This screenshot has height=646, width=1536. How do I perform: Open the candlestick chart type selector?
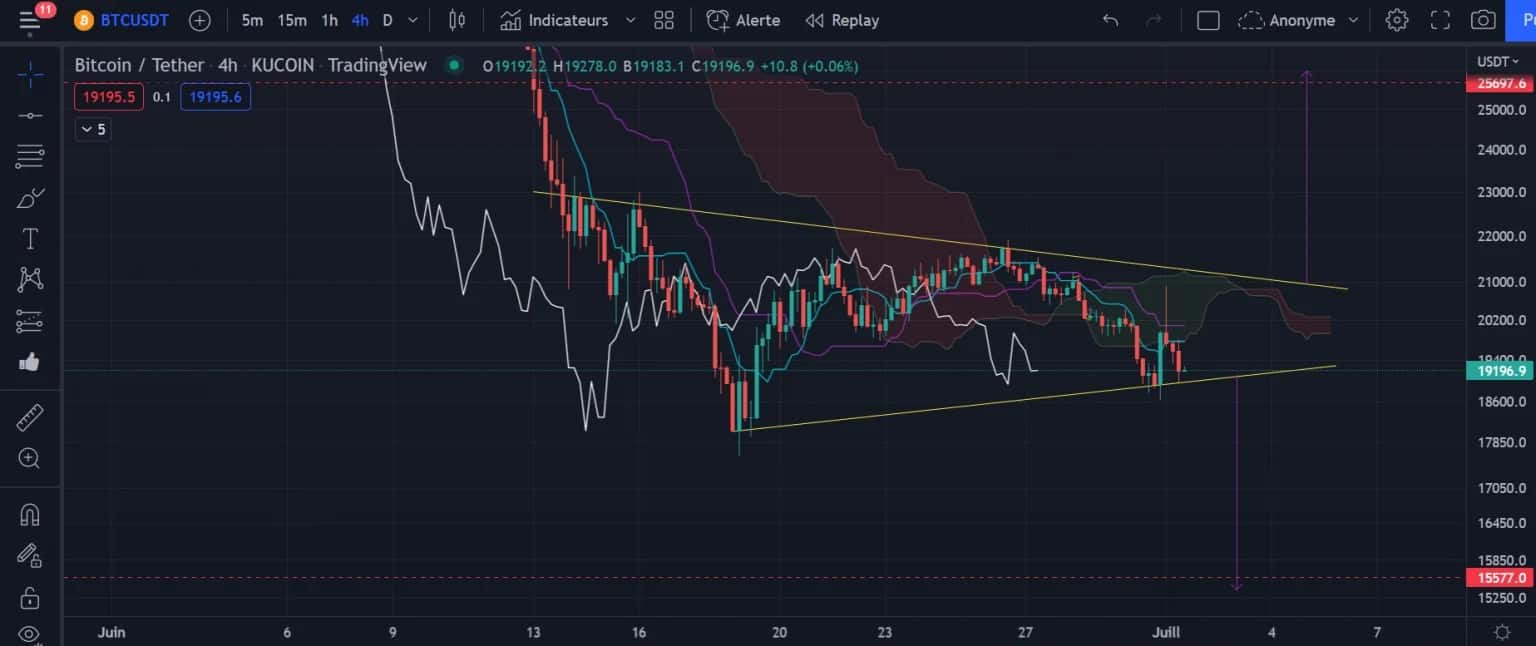coord(457,20)
